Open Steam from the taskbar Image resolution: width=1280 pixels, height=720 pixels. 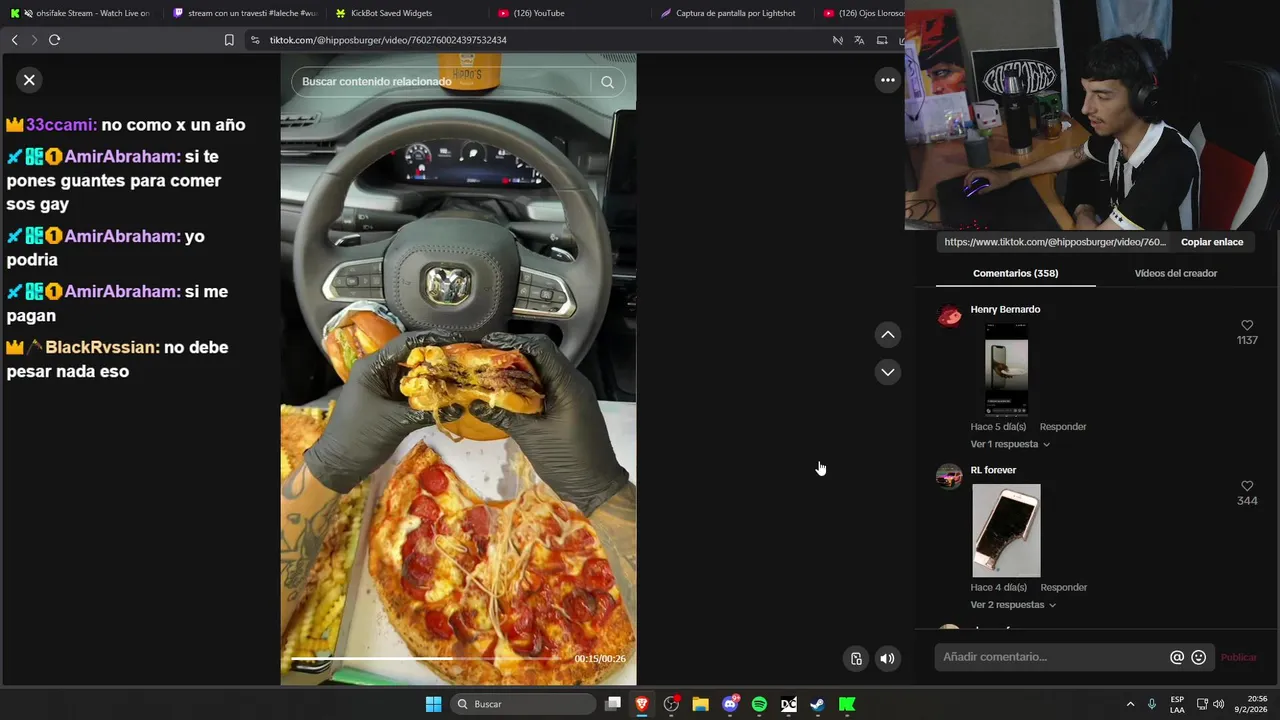(817, 704)
